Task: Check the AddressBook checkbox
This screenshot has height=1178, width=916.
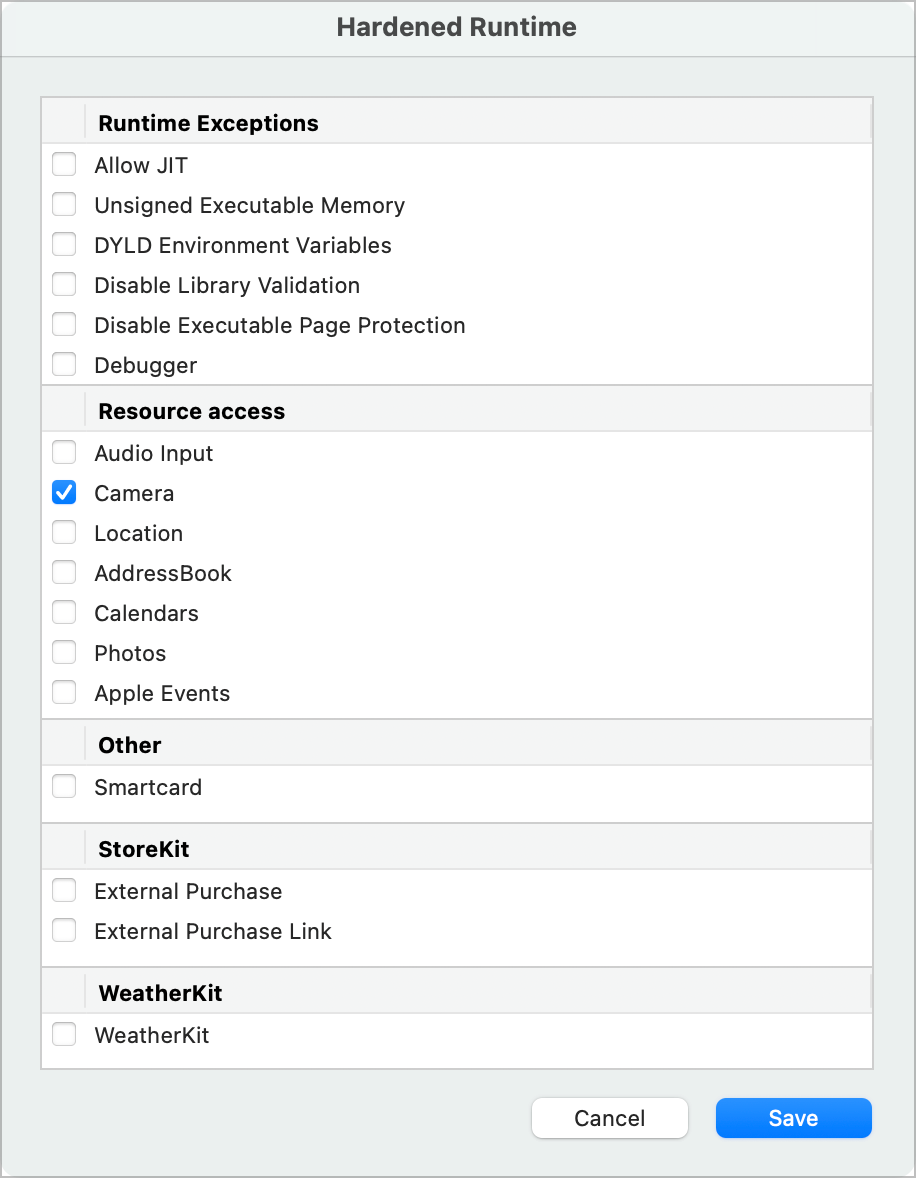Action: (x=64, y=573)
